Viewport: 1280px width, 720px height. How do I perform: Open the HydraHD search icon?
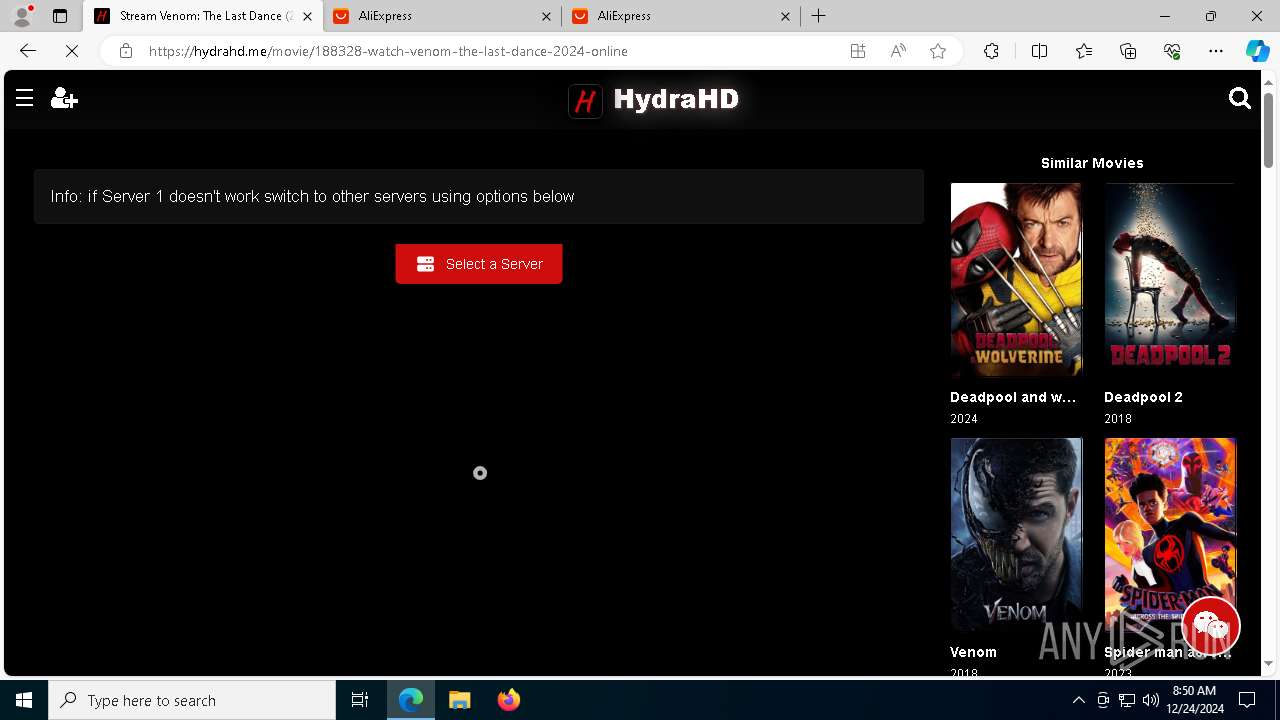1239,98
